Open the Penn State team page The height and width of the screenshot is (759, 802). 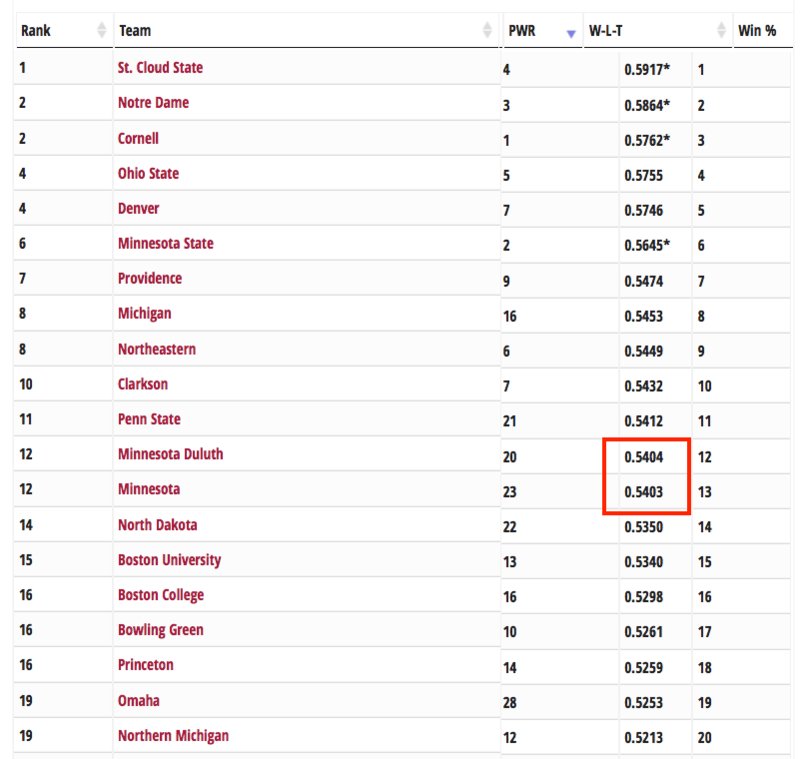coord(149,419)
